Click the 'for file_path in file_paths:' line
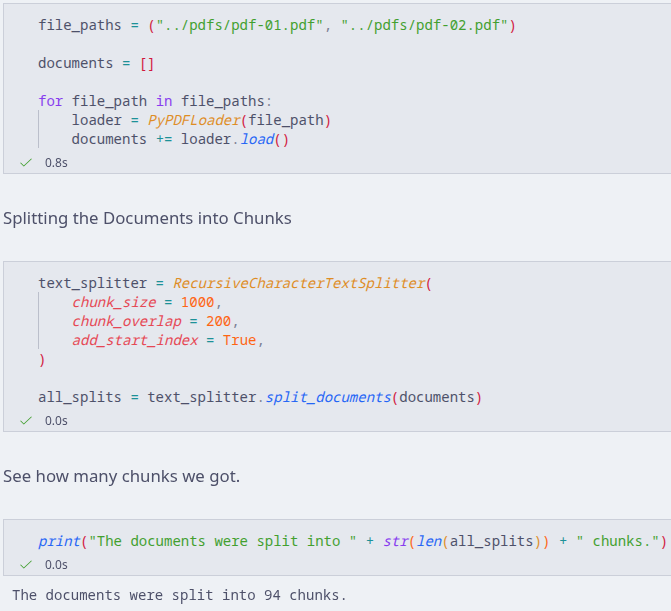Screen dimensions: 671x611 [155, 101]
